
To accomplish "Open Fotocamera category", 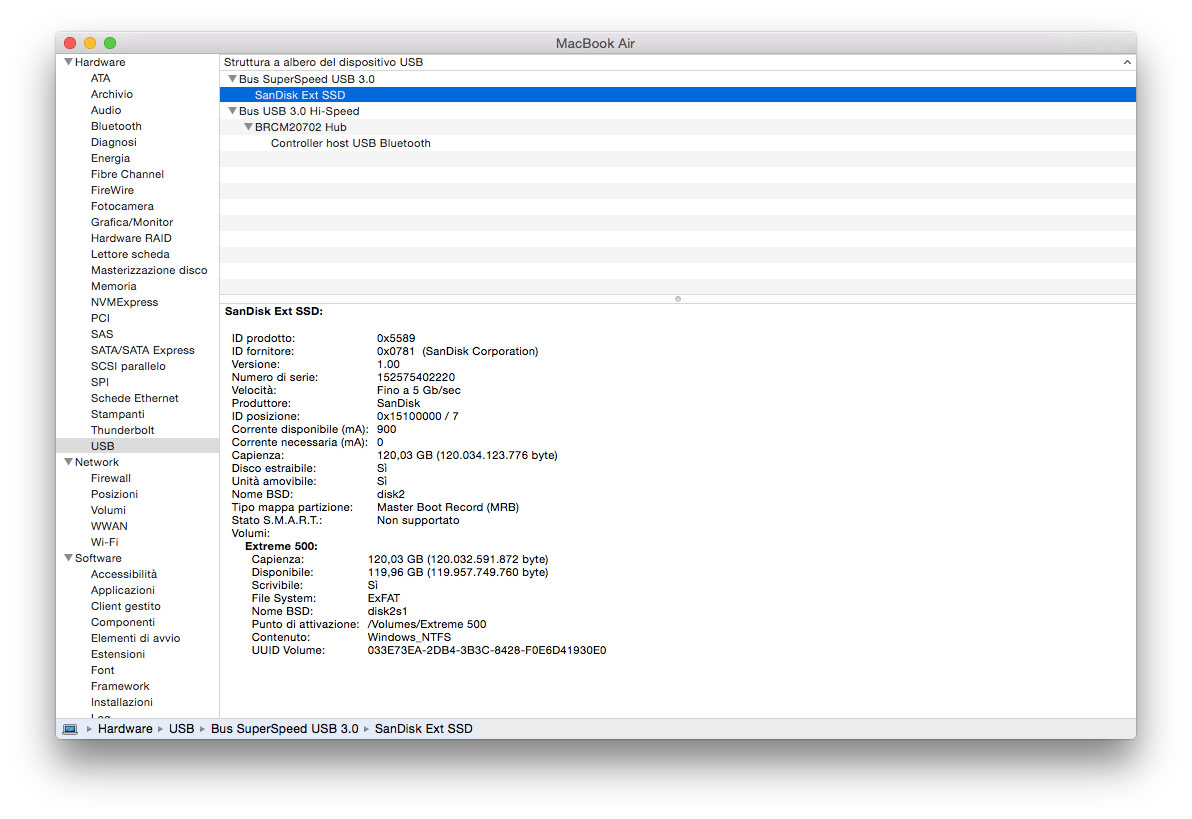I will click(x=122, y=206).
